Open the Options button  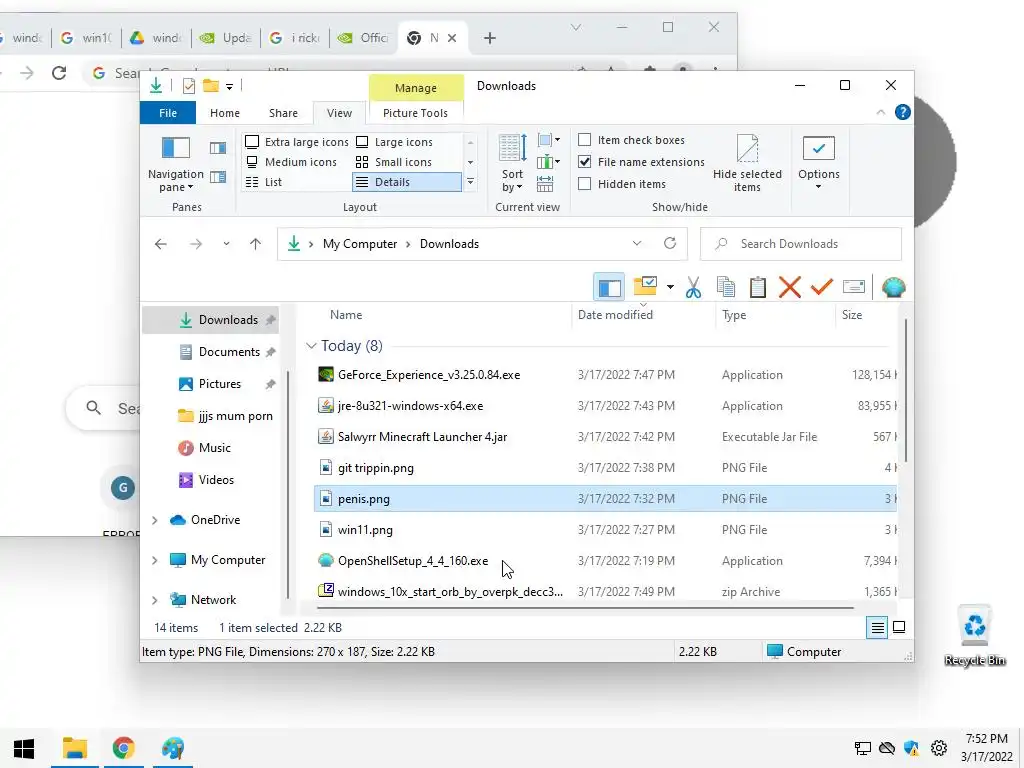(818, 163)
